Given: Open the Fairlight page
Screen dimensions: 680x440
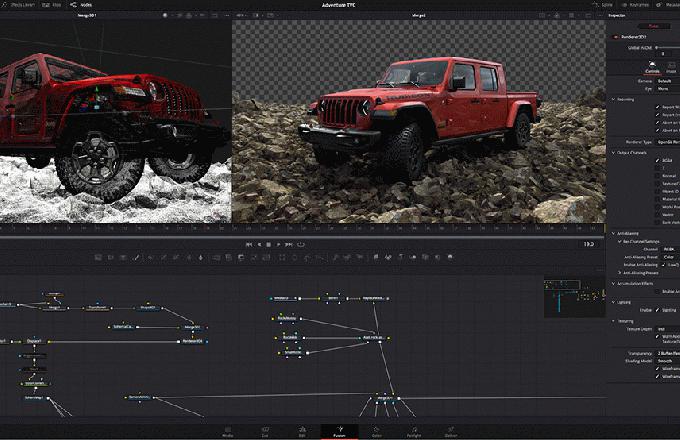Looking at the screenshot, I should click(414, 432).
